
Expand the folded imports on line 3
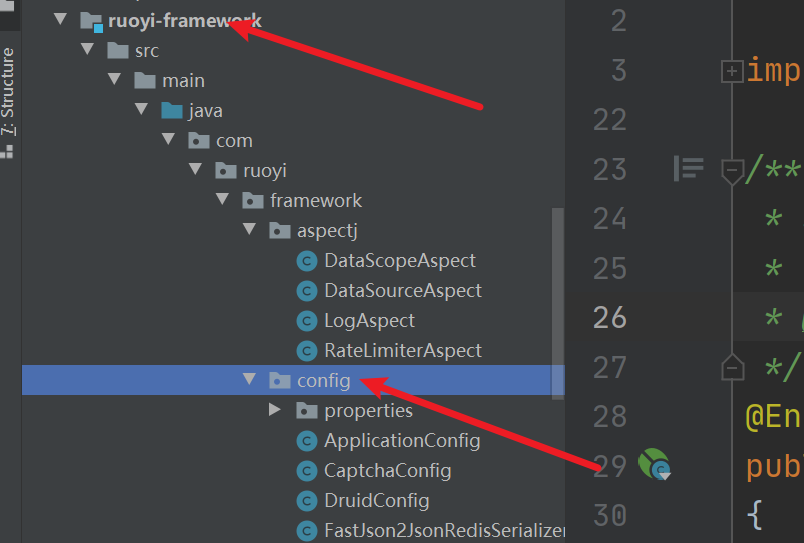(x=732, y=71)
